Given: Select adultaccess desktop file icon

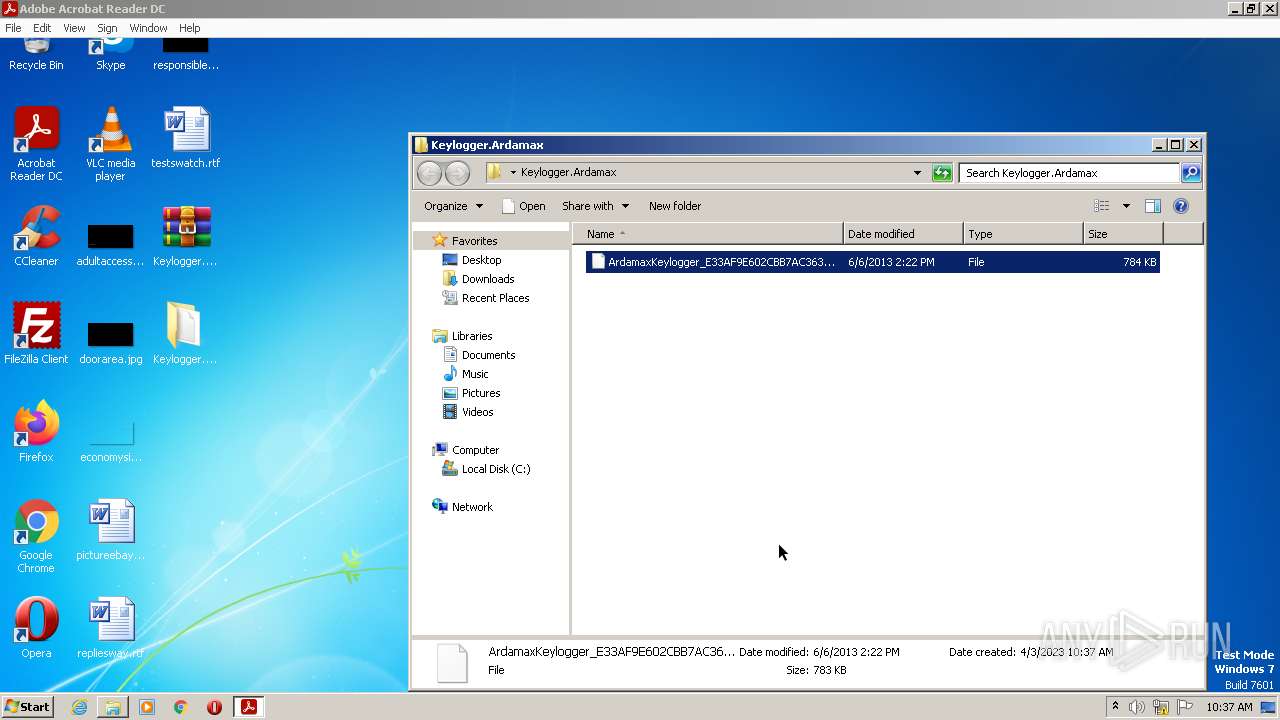Looking at the screenshot, I should (110, 244).
